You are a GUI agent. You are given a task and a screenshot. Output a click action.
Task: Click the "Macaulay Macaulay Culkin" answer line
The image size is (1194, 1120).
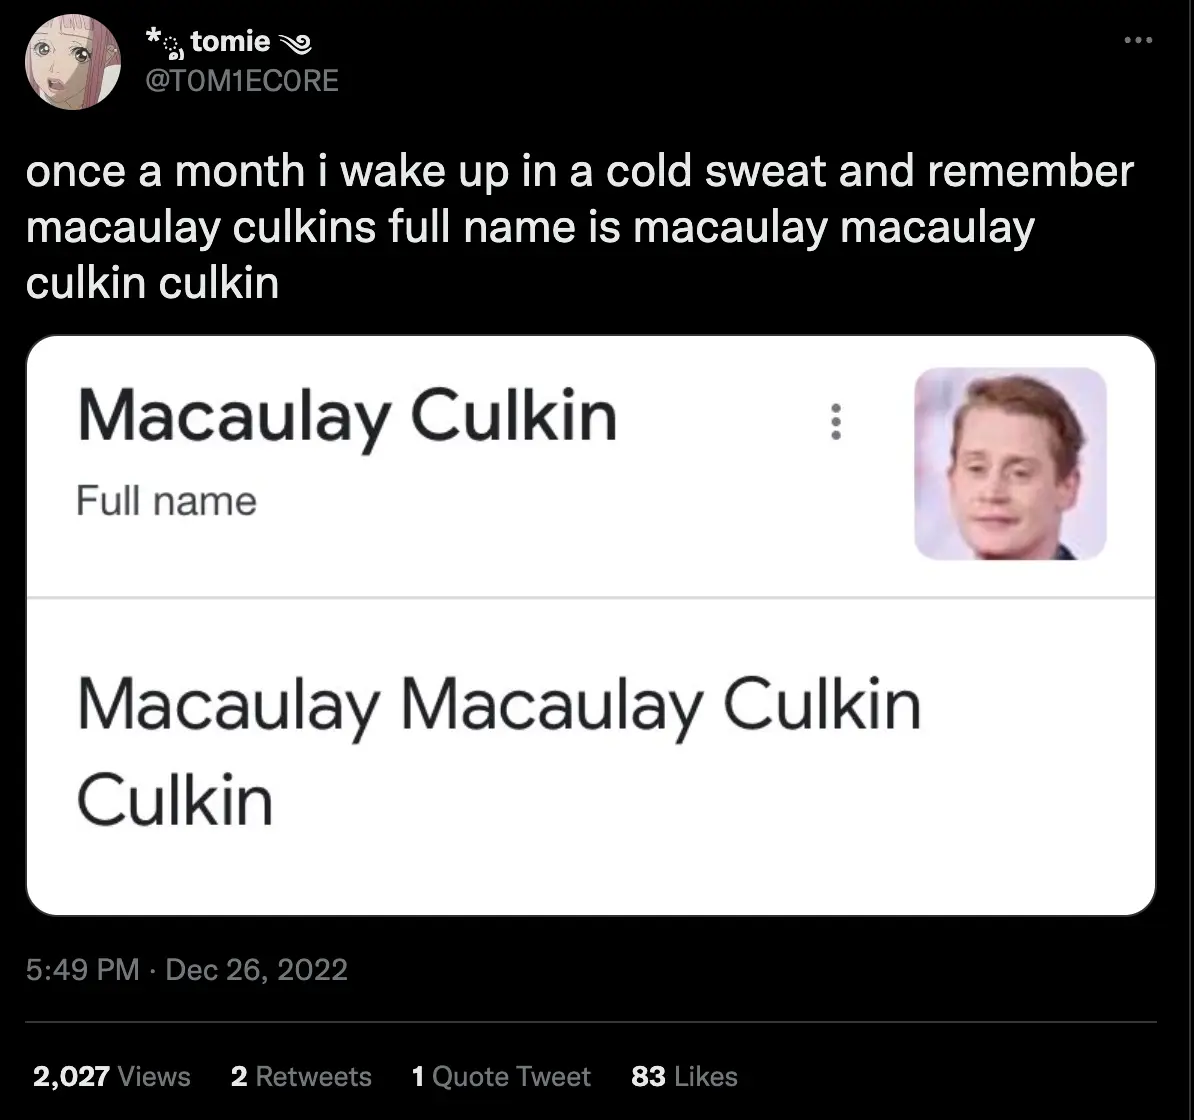498,708
